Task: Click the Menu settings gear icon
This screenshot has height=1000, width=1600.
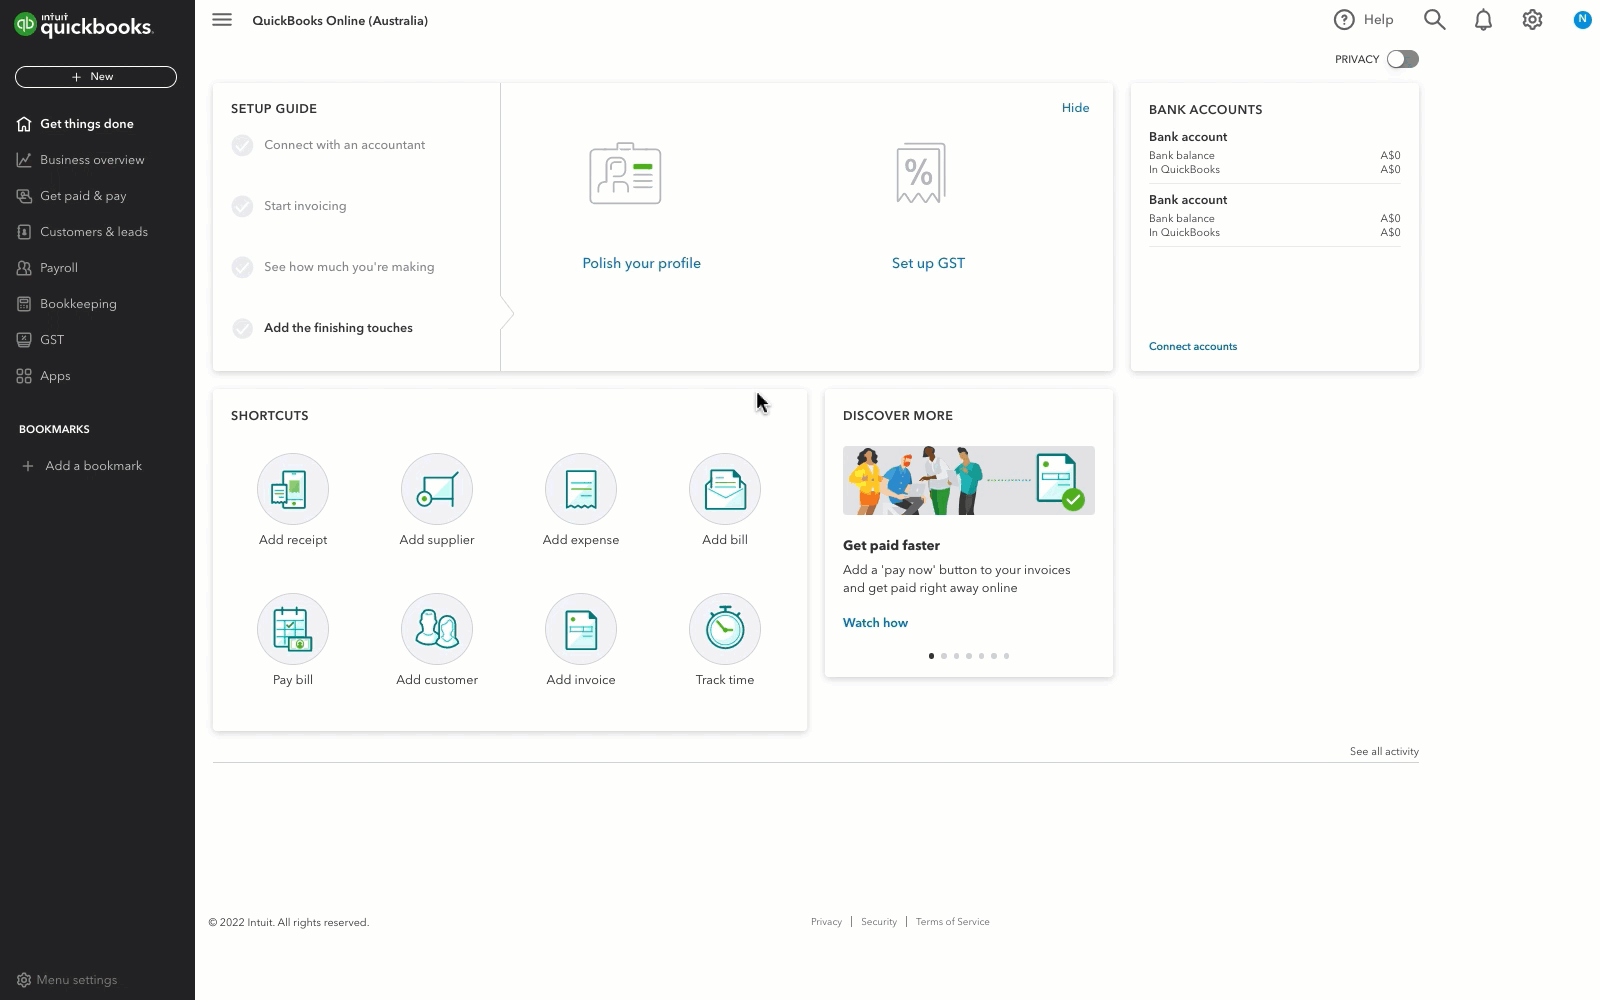Action: tap(24, 980)
